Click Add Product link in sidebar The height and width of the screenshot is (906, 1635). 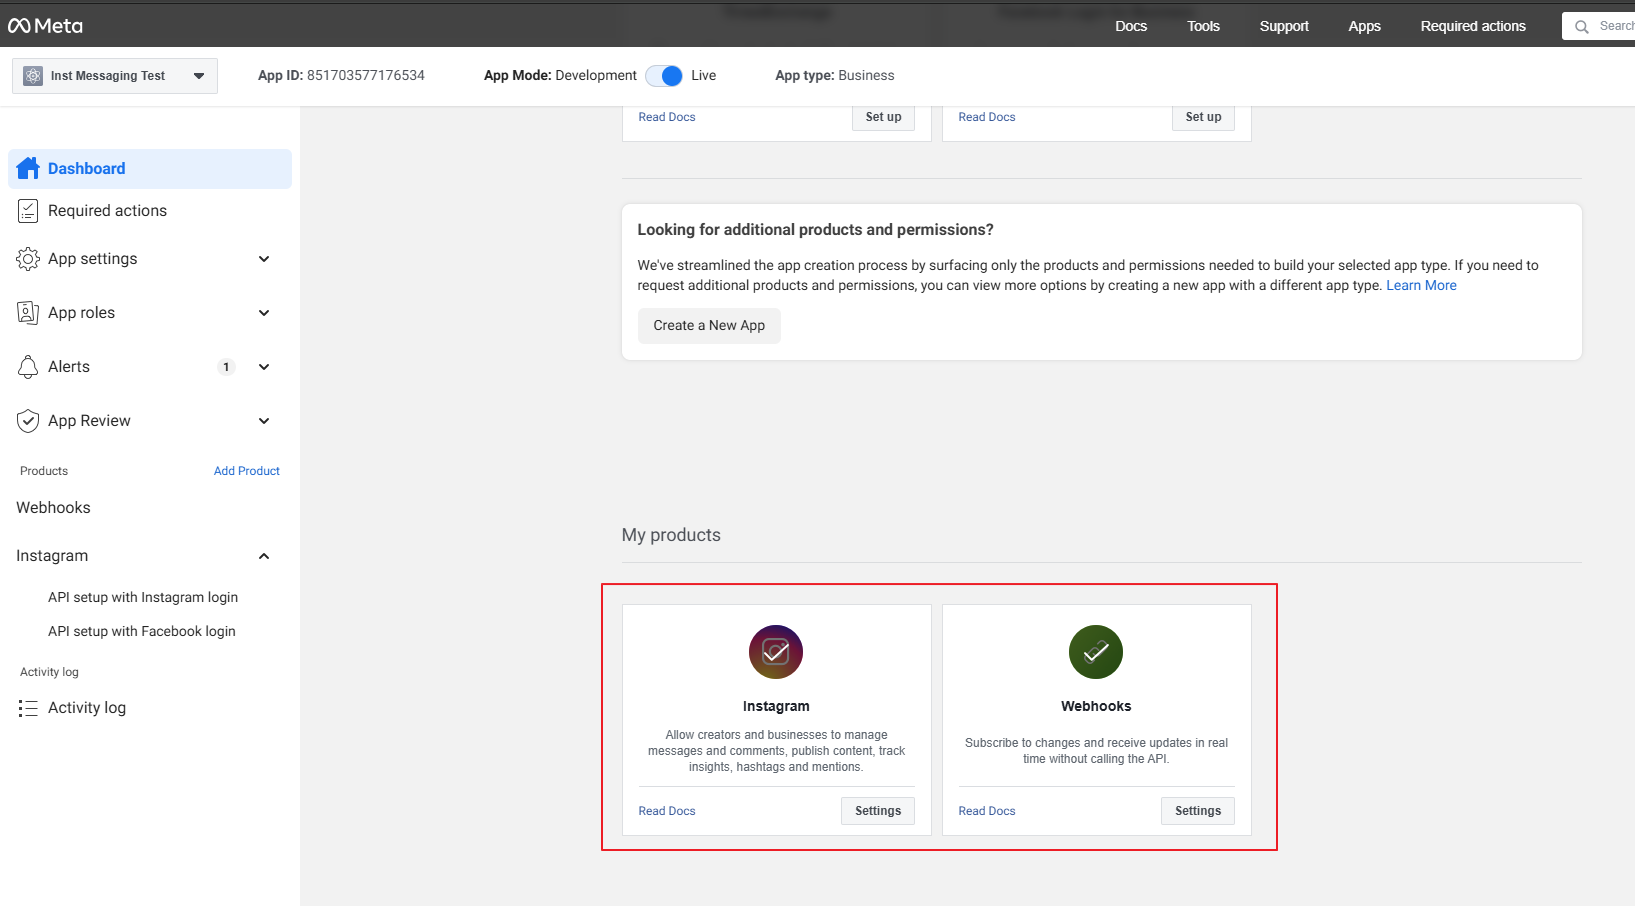247,471
